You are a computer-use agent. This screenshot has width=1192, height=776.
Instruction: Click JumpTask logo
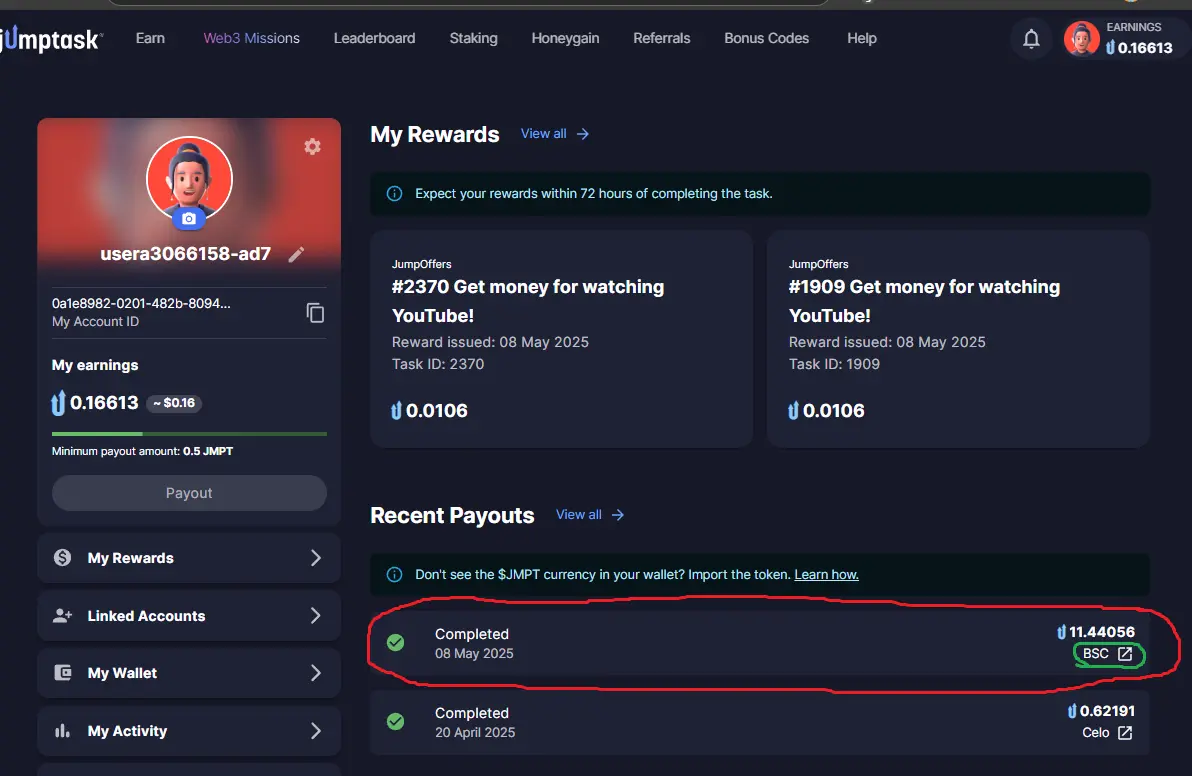pyautogui.click(x=50, y=40)
